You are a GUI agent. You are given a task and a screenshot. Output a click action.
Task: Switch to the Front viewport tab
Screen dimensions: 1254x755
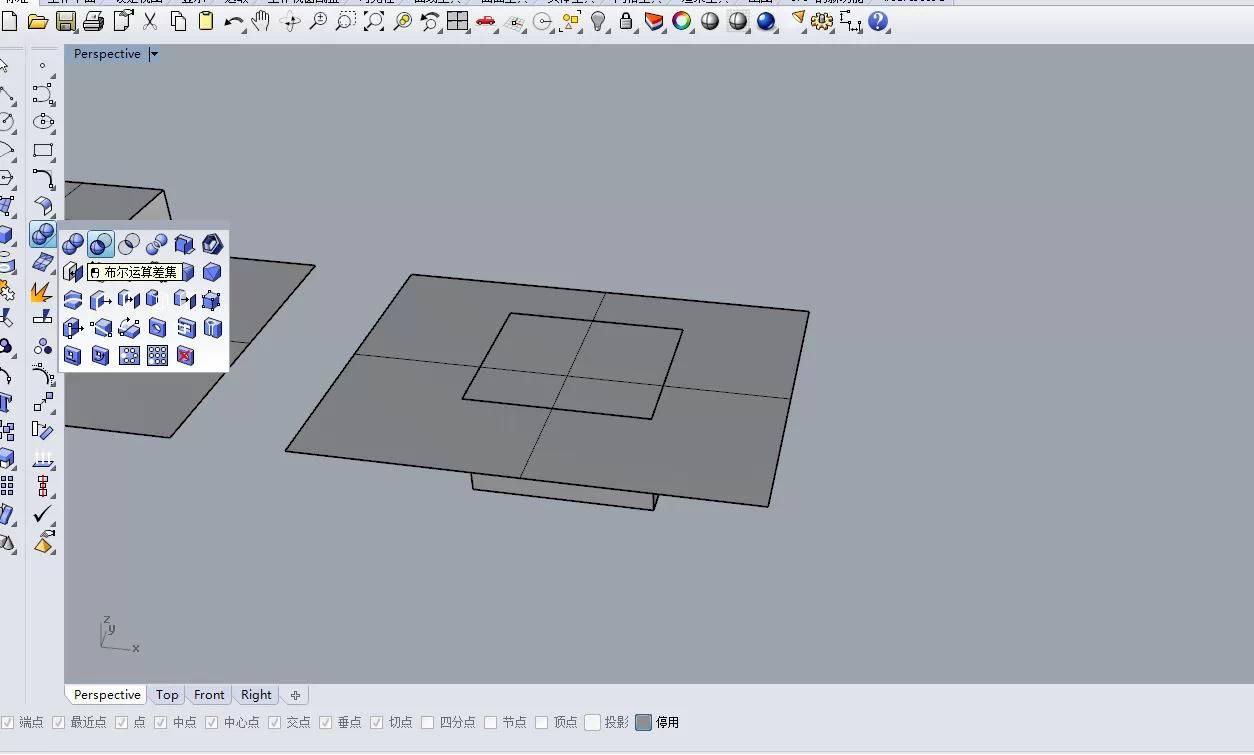[x=208, y=694]
